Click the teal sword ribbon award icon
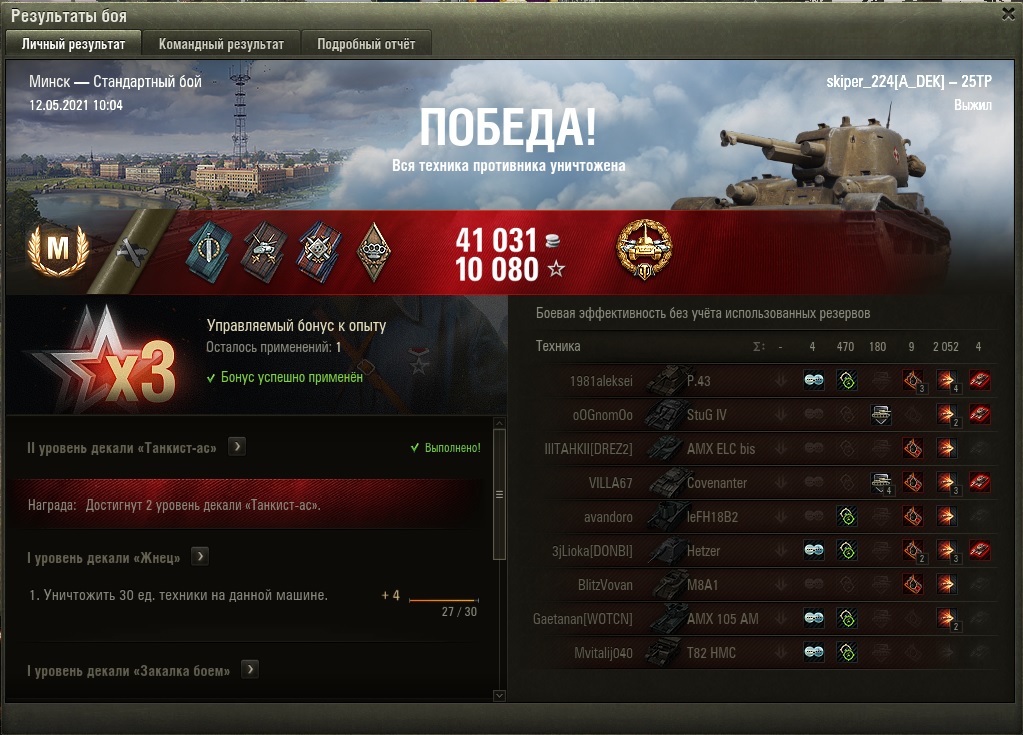Screen dimensions: 1023x735 pyautogui.click(x=209, y=251)
